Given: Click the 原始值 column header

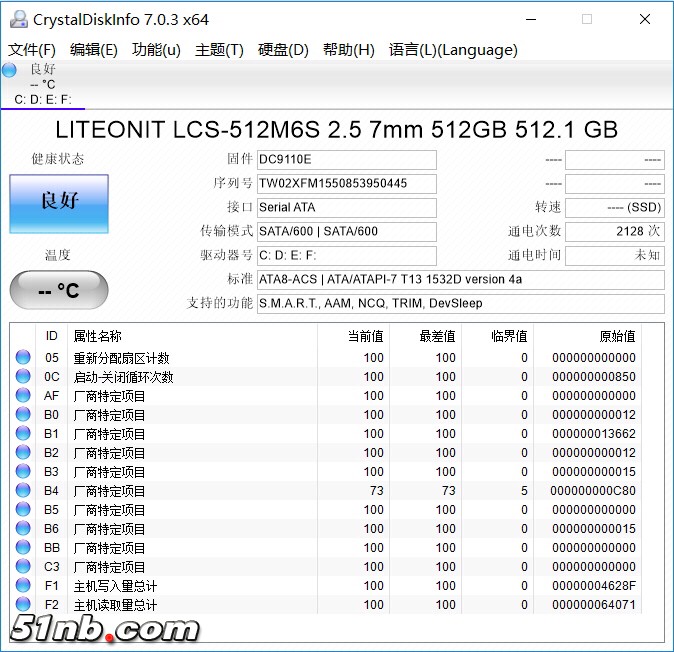Looking at the screenshot, I should (617, 336).
